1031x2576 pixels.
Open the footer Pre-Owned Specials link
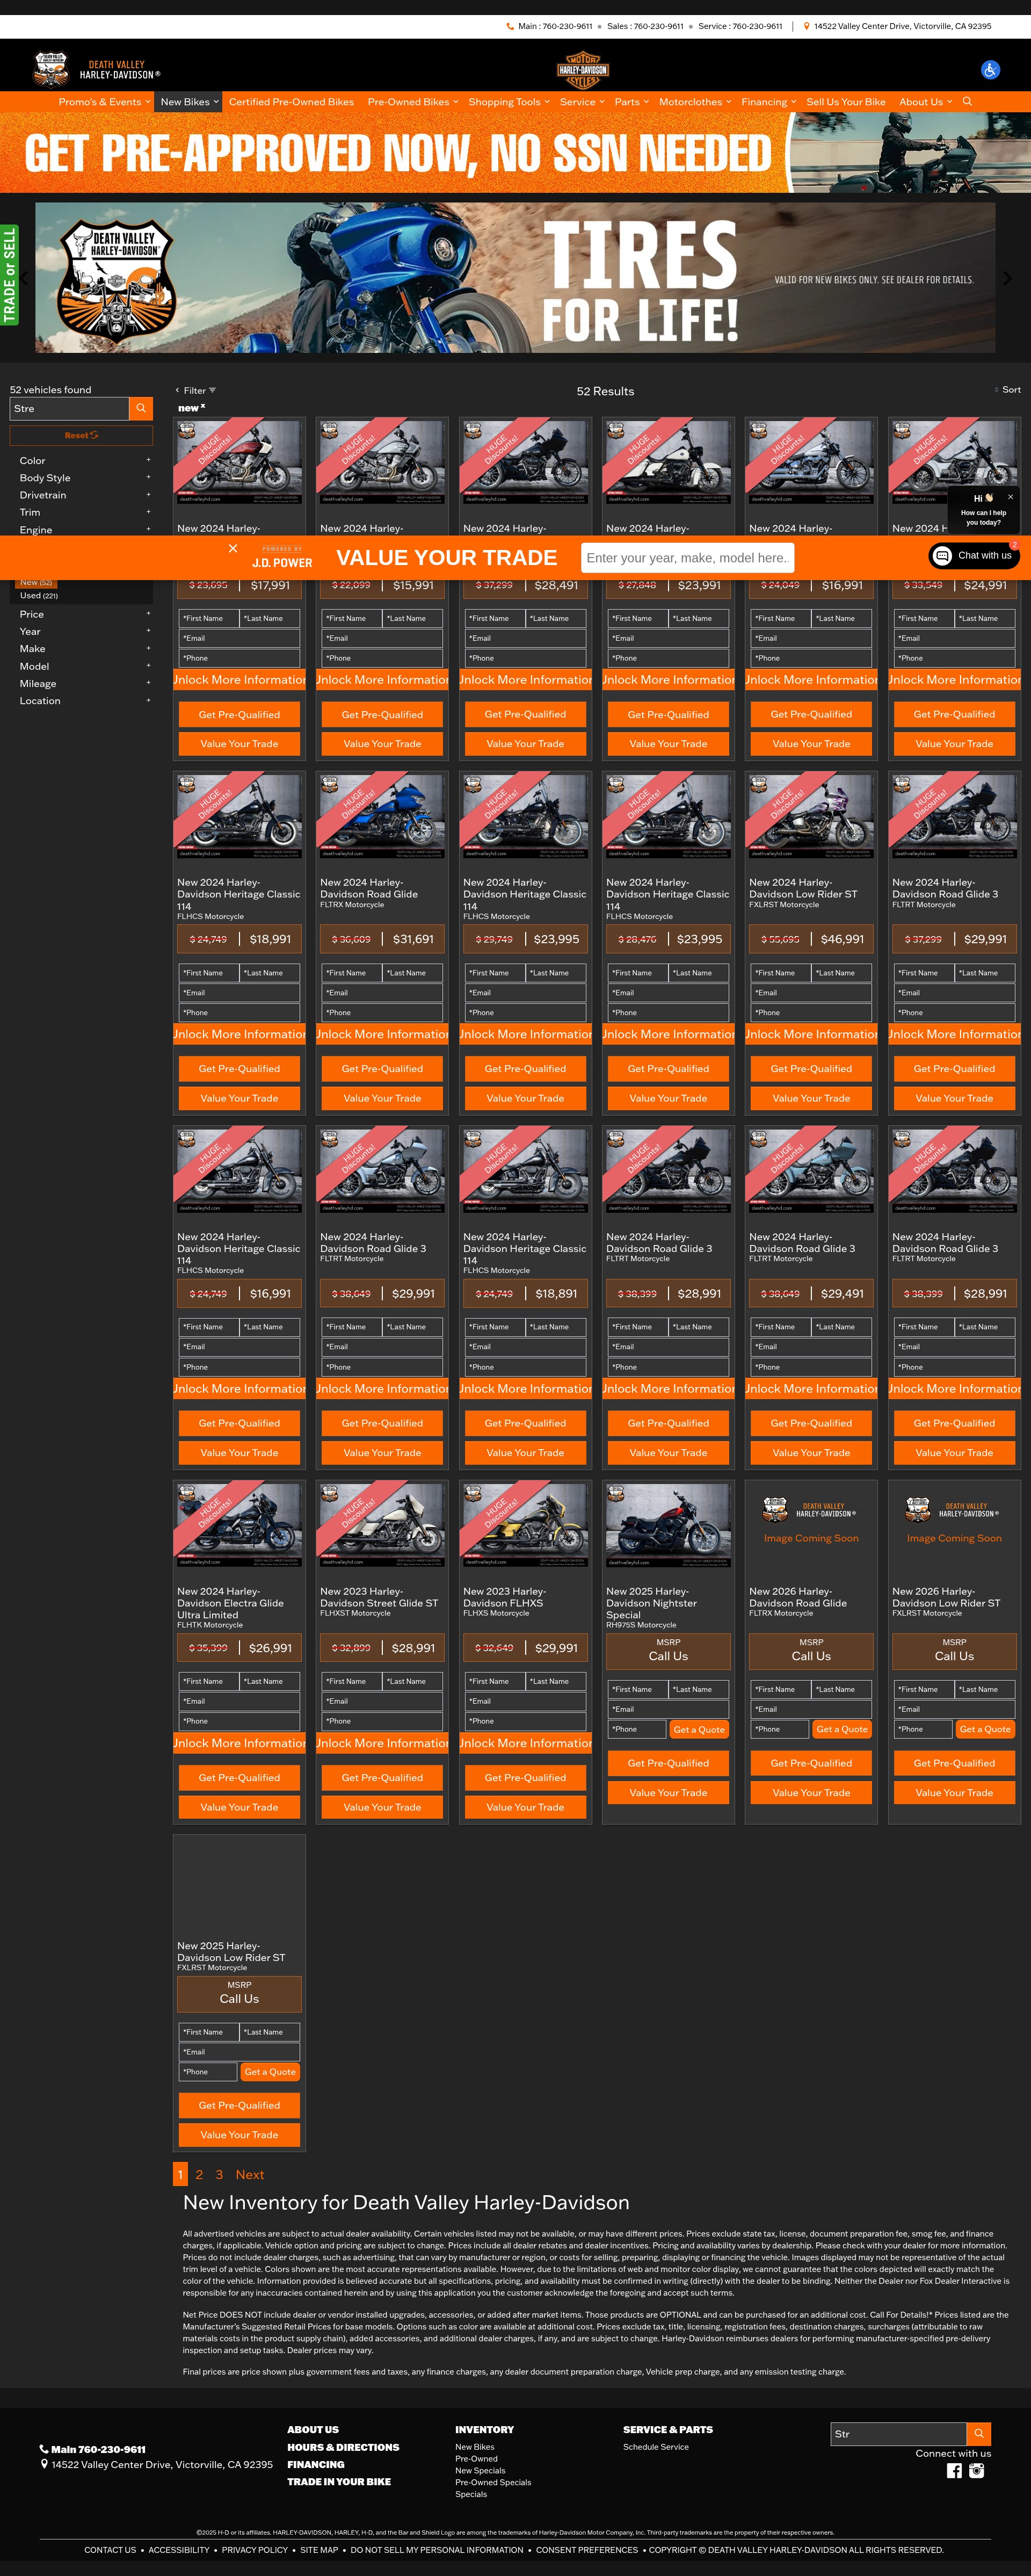493,2482
